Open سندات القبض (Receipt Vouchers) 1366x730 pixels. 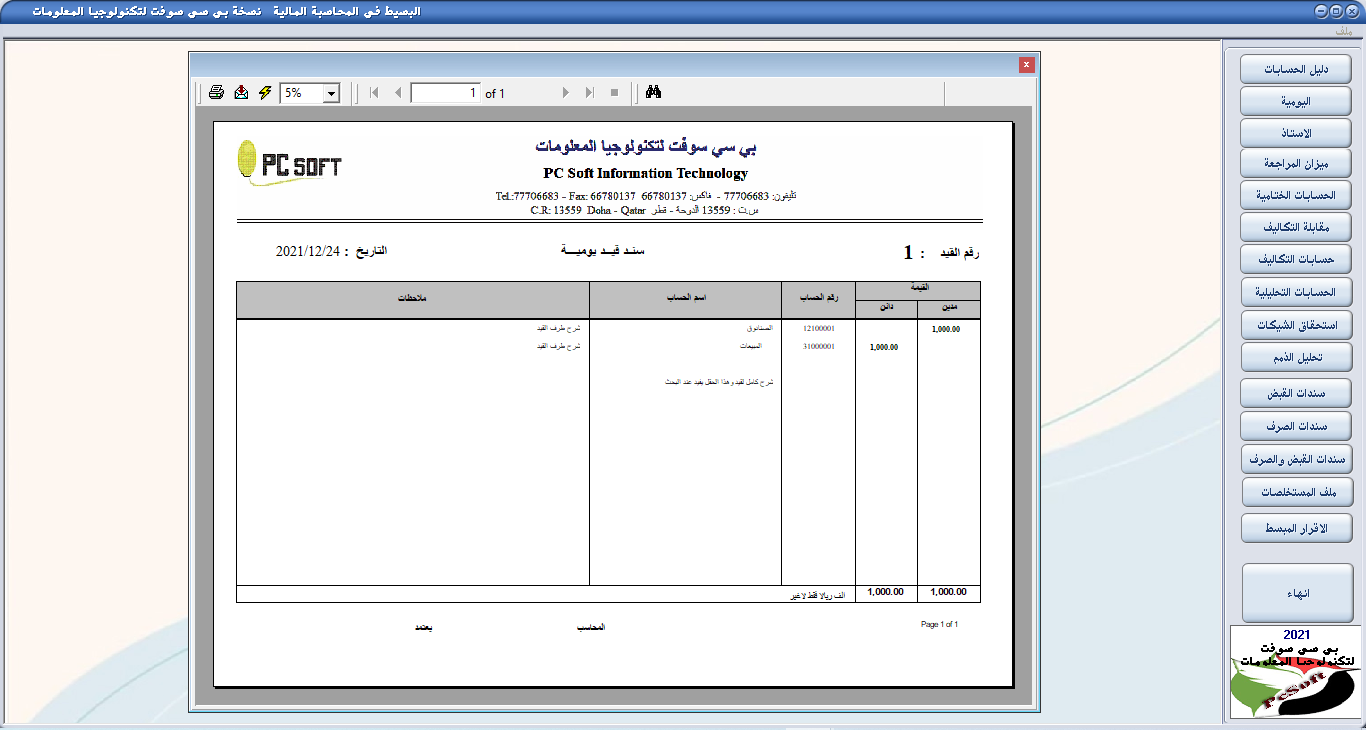point(1294,393)
